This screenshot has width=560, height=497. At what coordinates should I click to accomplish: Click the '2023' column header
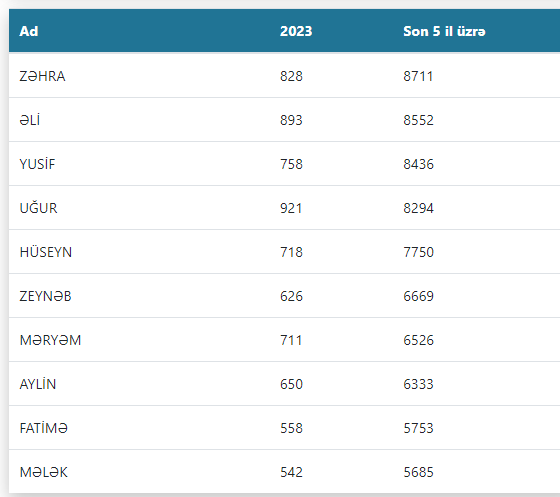[296, 31]
